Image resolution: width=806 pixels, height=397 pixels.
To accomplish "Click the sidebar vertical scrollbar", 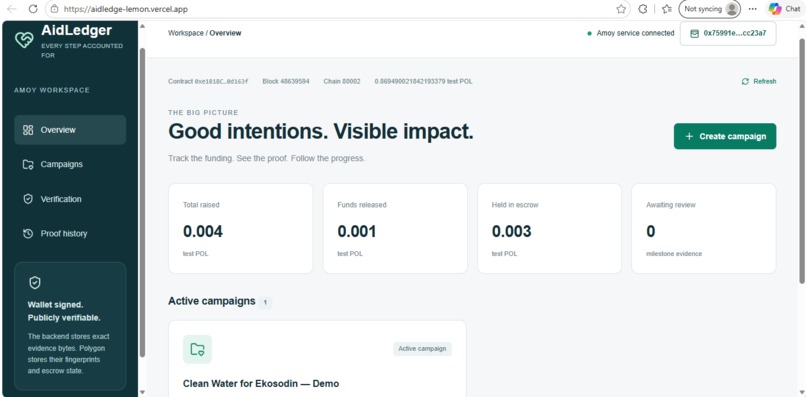I will coord(142,203).
